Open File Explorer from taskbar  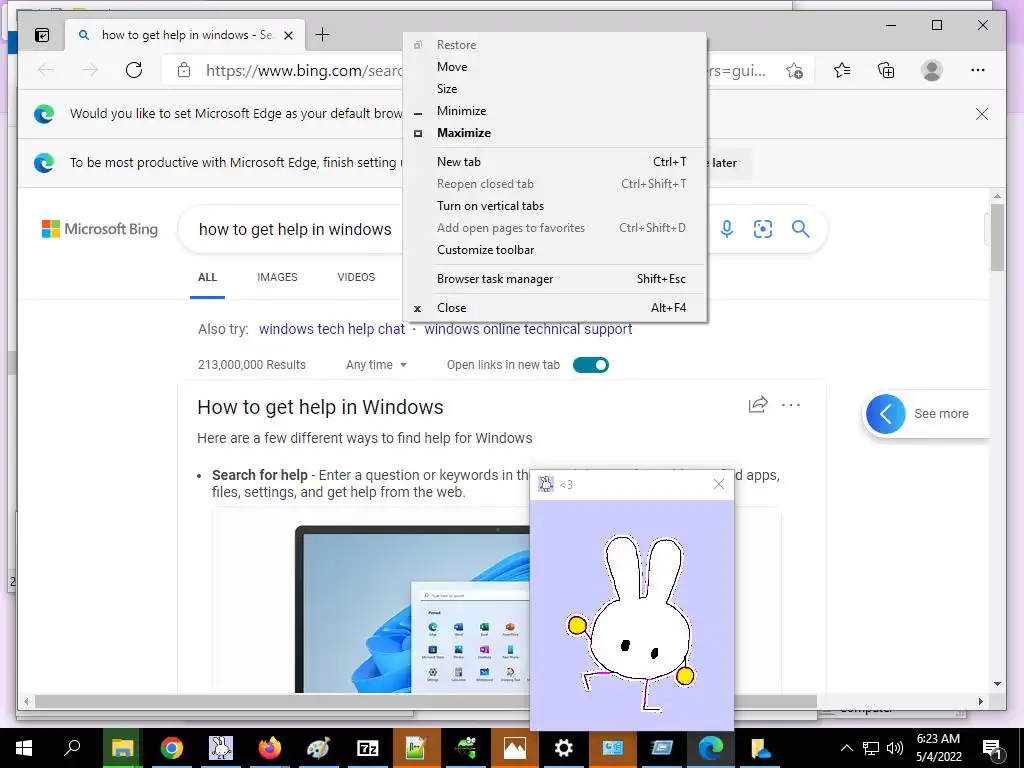(x=122, y=748)
